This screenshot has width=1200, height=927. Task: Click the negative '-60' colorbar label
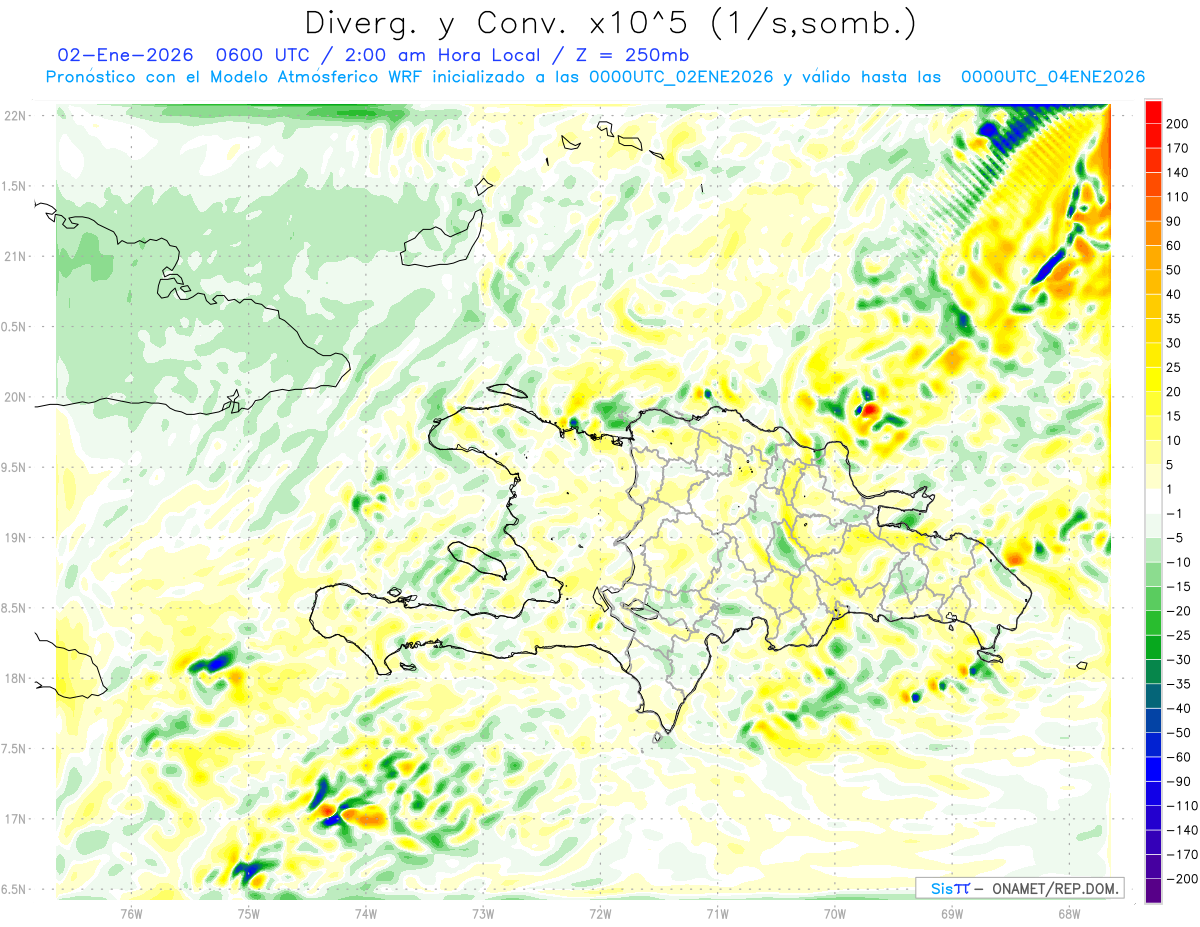coord(1178,758)
